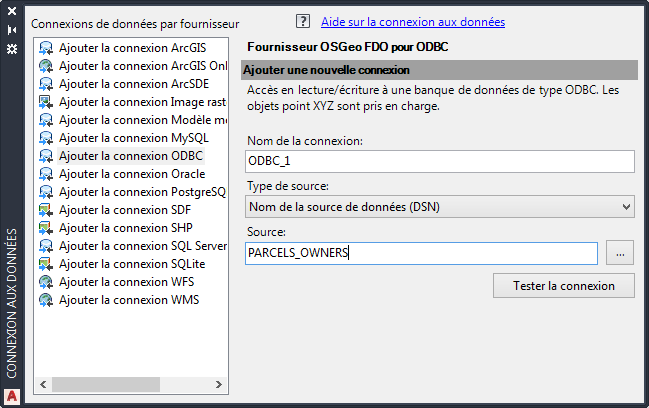649x408 pixels.
Task: Select Ajouter la connexion Oracle
Action: [131, 174]
